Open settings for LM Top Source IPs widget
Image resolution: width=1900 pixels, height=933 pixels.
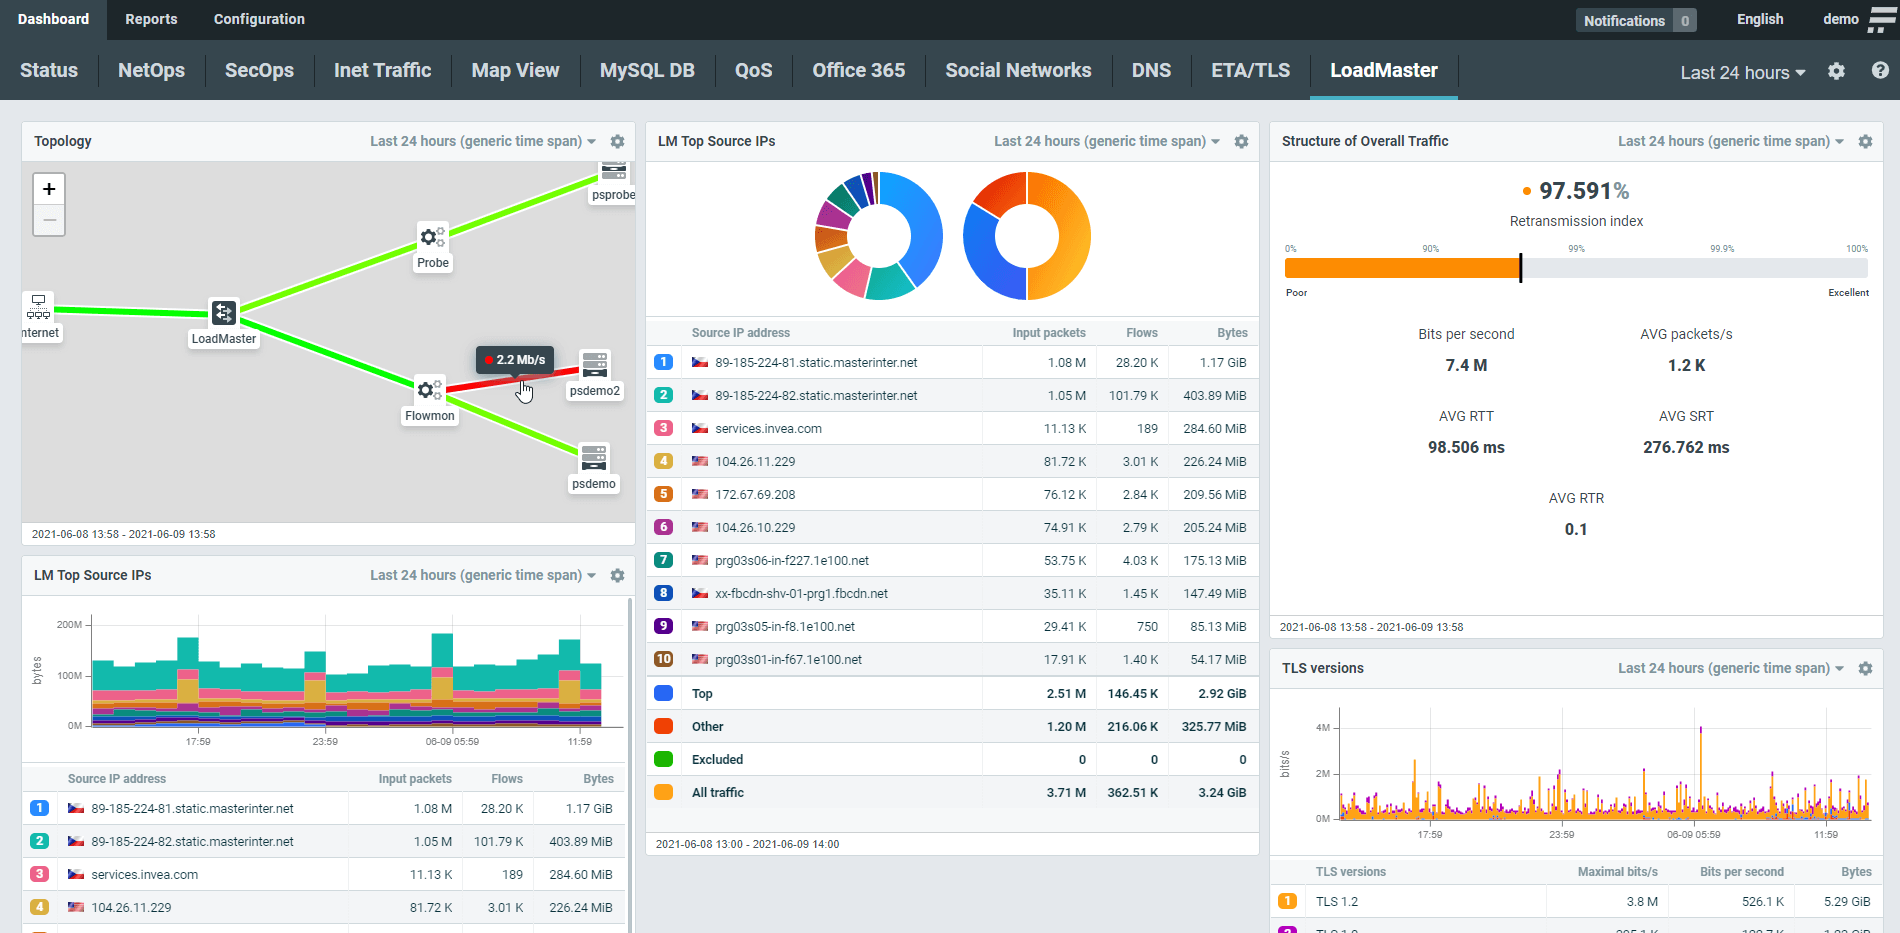(x=1241, y=141)
